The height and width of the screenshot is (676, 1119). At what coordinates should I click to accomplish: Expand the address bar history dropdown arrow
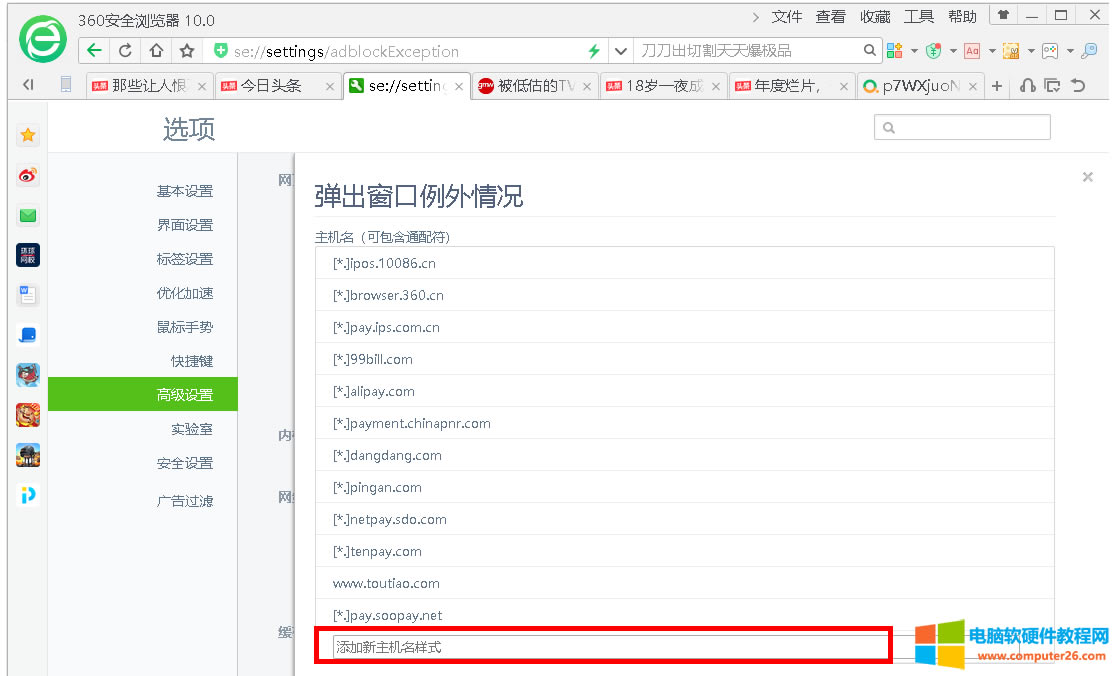point(622,48)
